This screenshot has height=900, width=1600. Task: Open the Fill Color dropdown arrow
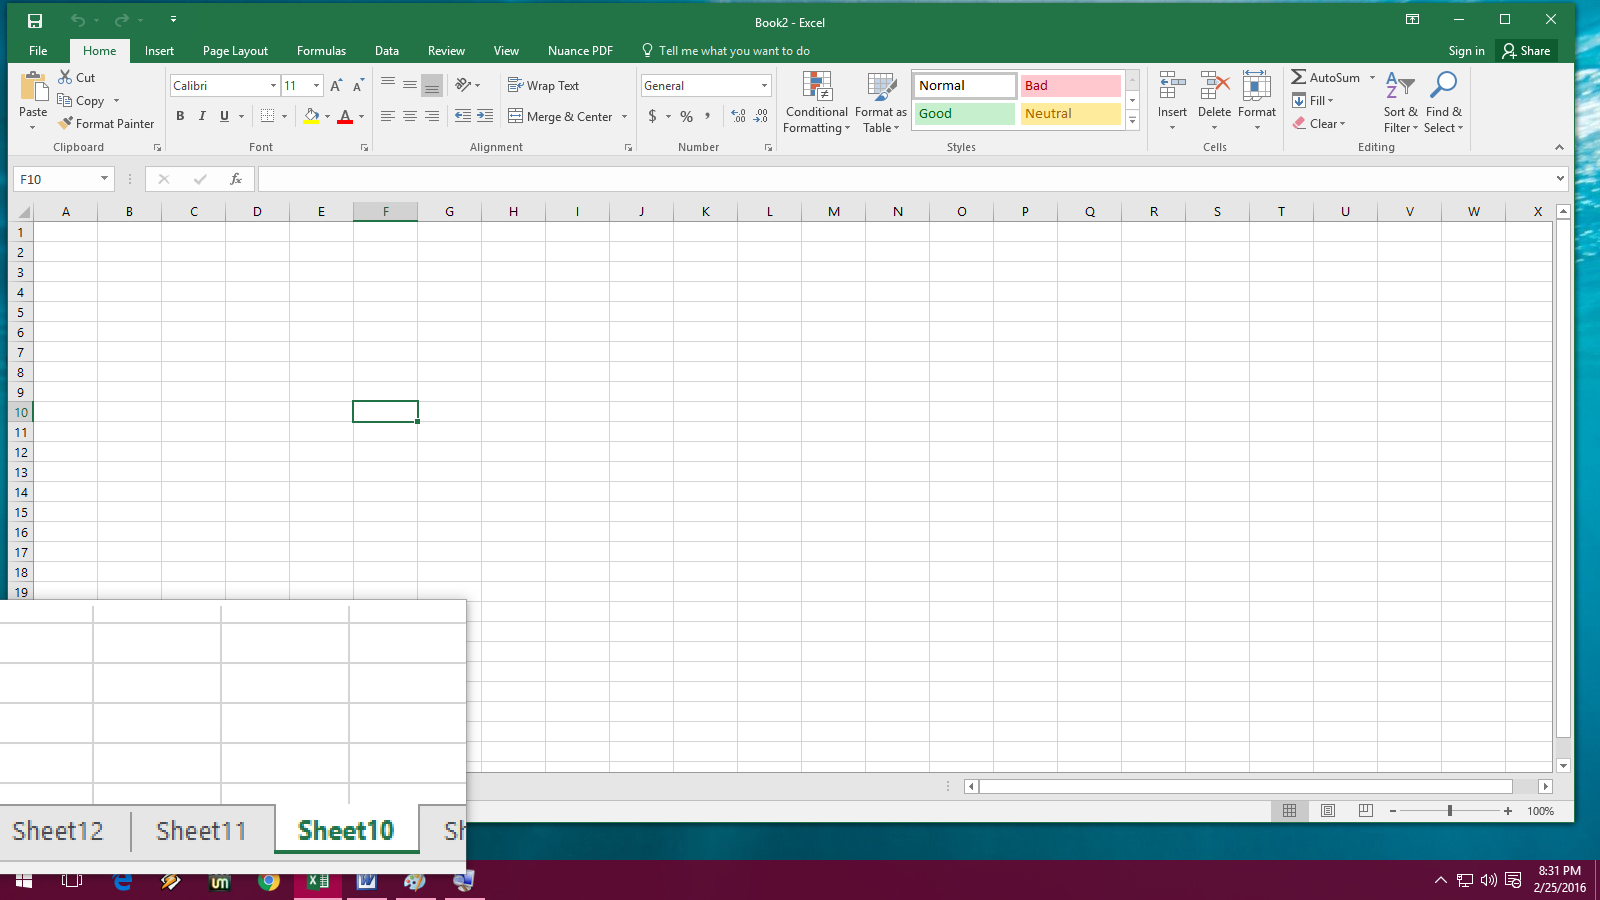pos(327,117)
